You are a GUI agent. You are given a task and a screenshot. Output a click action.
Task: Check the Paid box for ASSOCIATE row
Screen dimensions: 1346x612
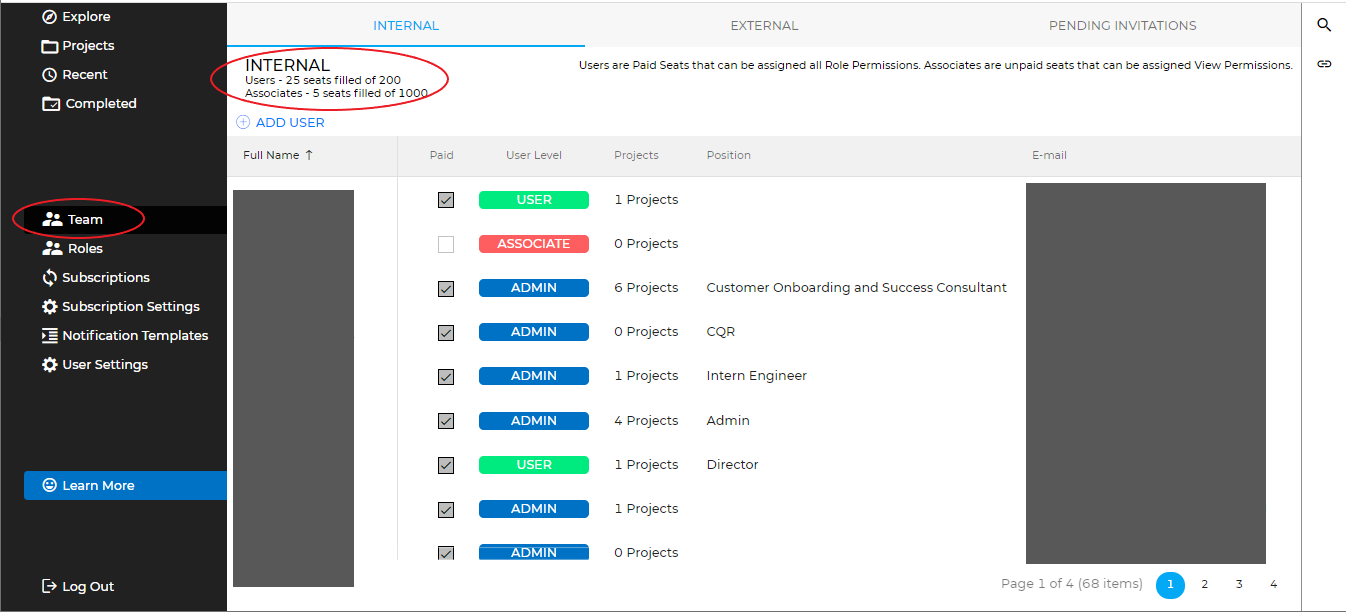point(446,244)
